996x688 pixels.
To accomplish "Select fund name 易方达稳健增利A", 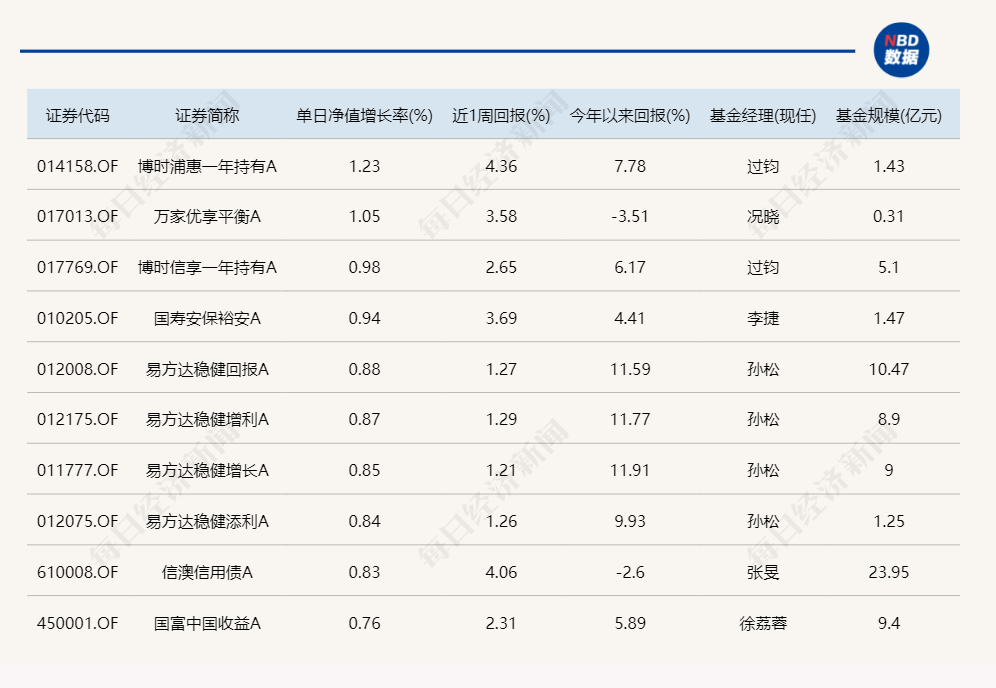I will (207, 419).
